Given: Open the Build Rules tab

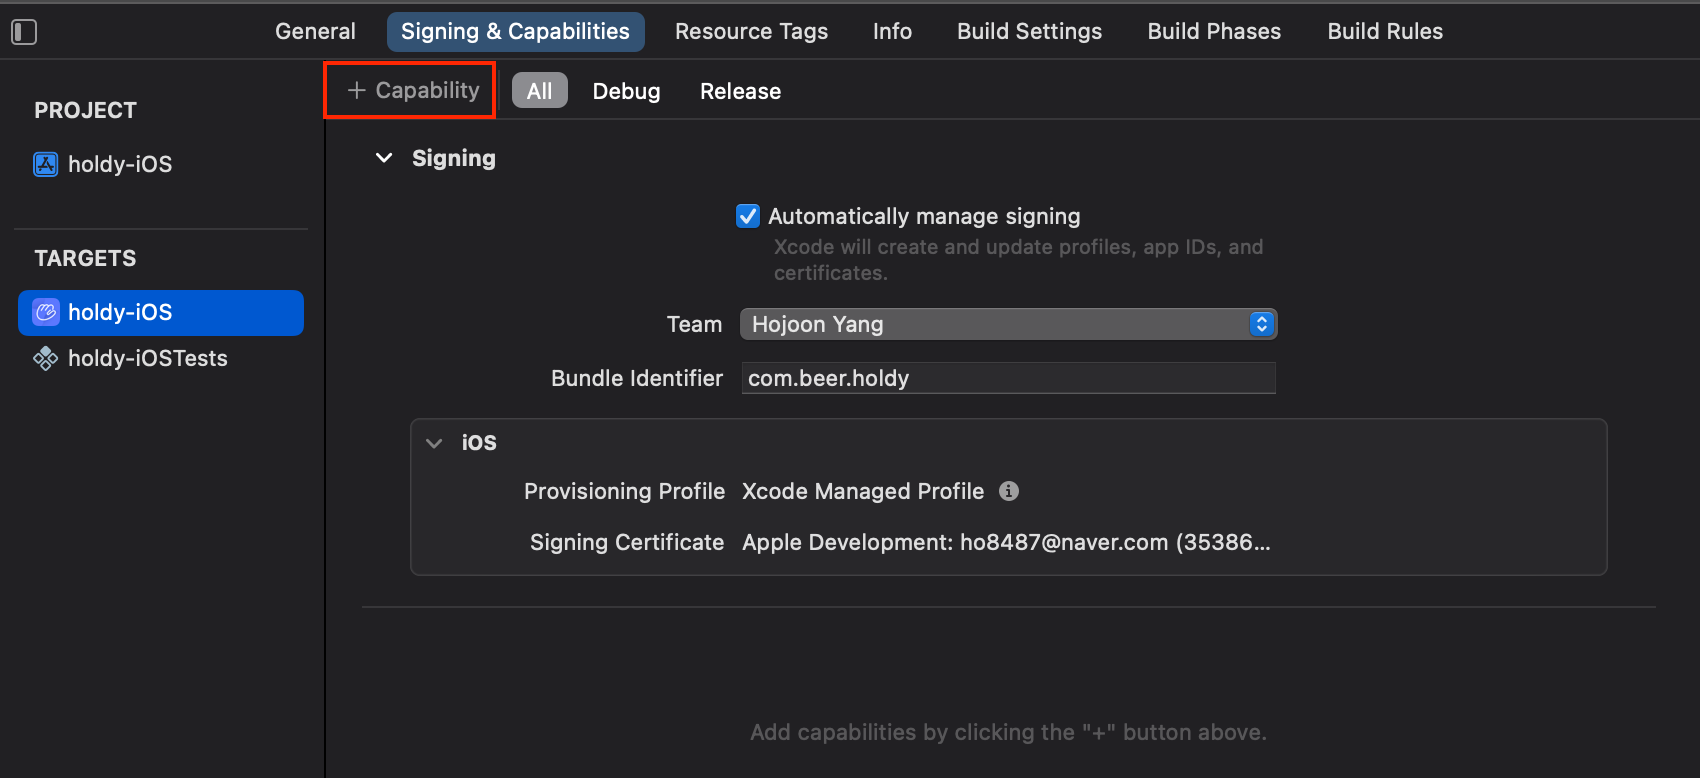Looking at the screenshot, I should (x=1385, y=31).
